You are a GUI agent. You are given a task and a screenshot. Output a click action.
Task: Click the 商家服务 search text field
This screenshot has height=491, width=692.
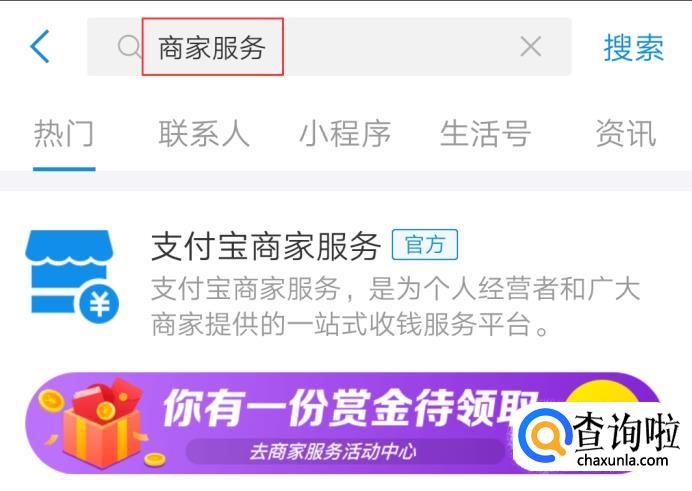point(329,46)
